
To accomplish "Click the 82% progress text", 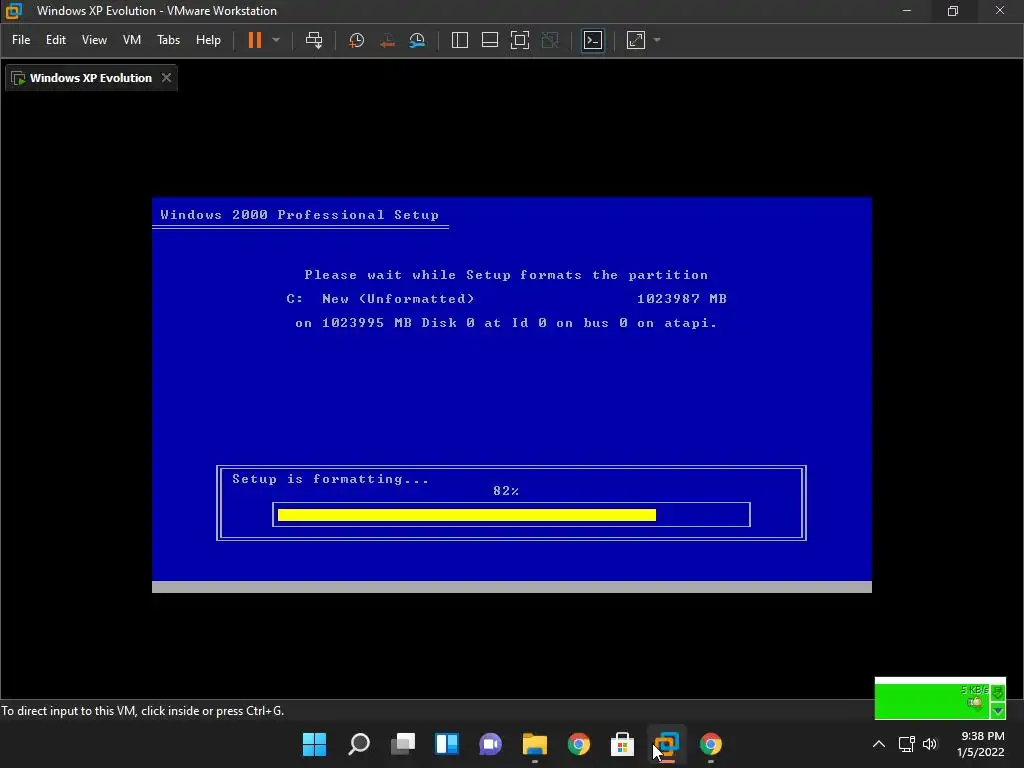I will (x=506, y=490).
